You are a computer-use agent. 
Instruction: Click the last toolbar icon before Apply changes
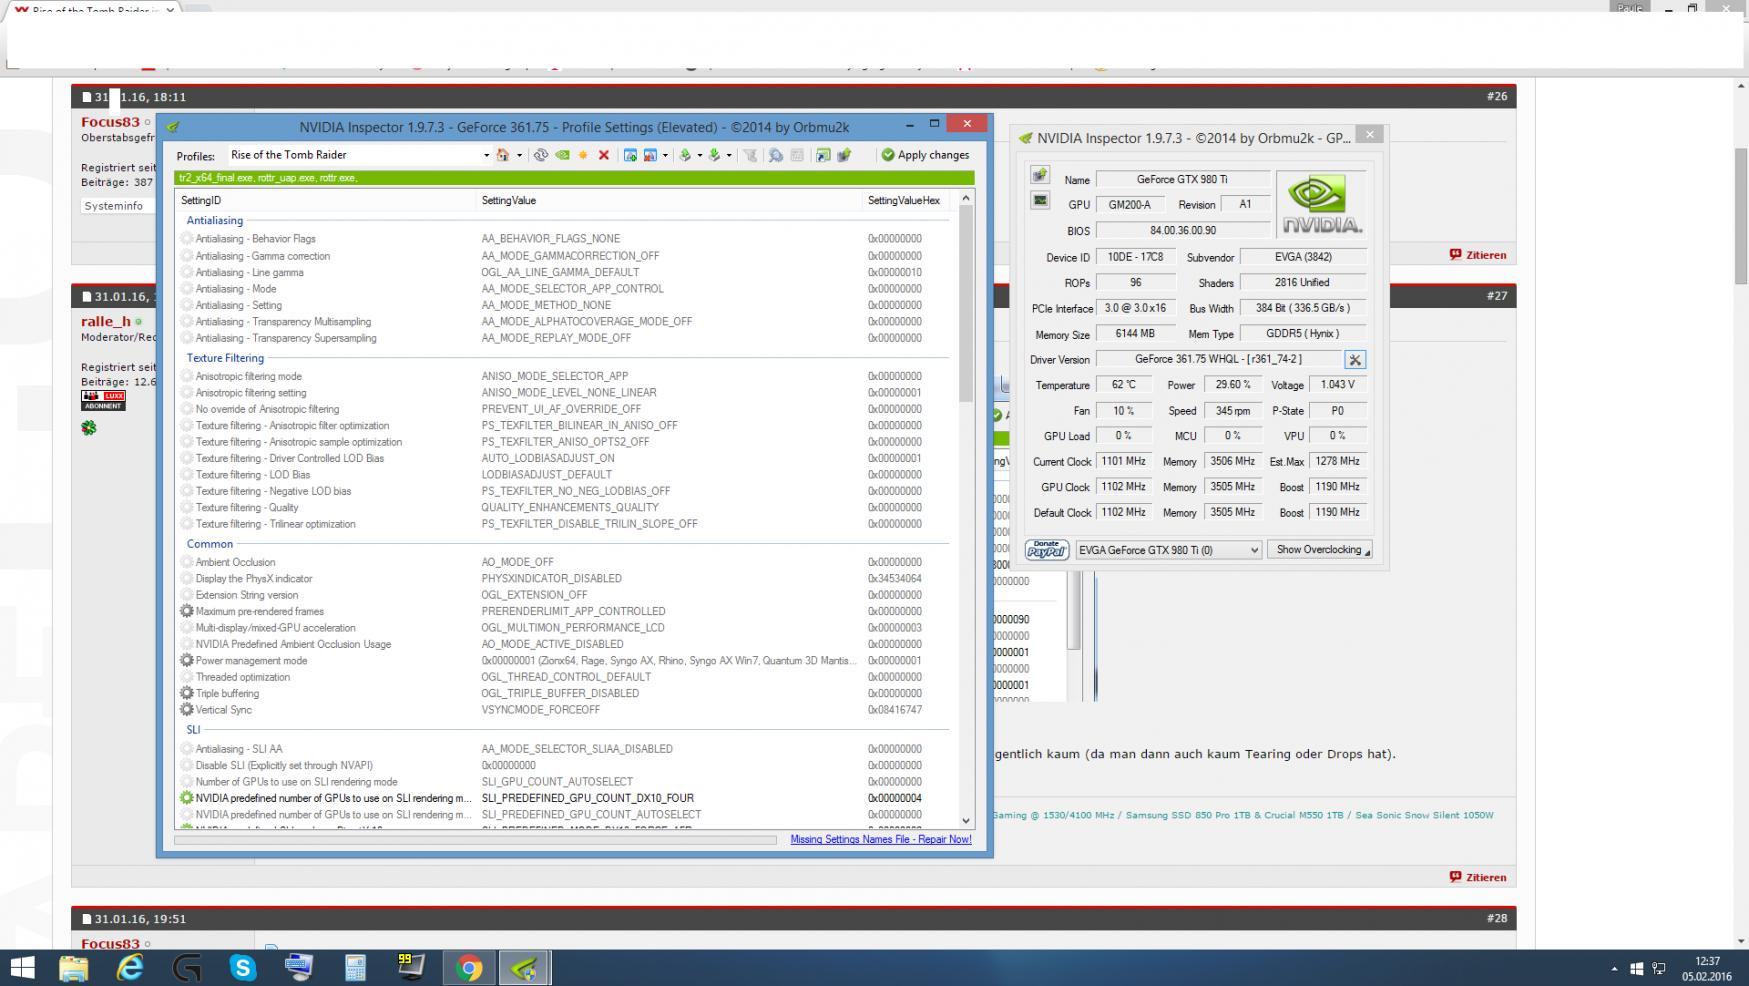pyautogui.click(x=844, y=155)
